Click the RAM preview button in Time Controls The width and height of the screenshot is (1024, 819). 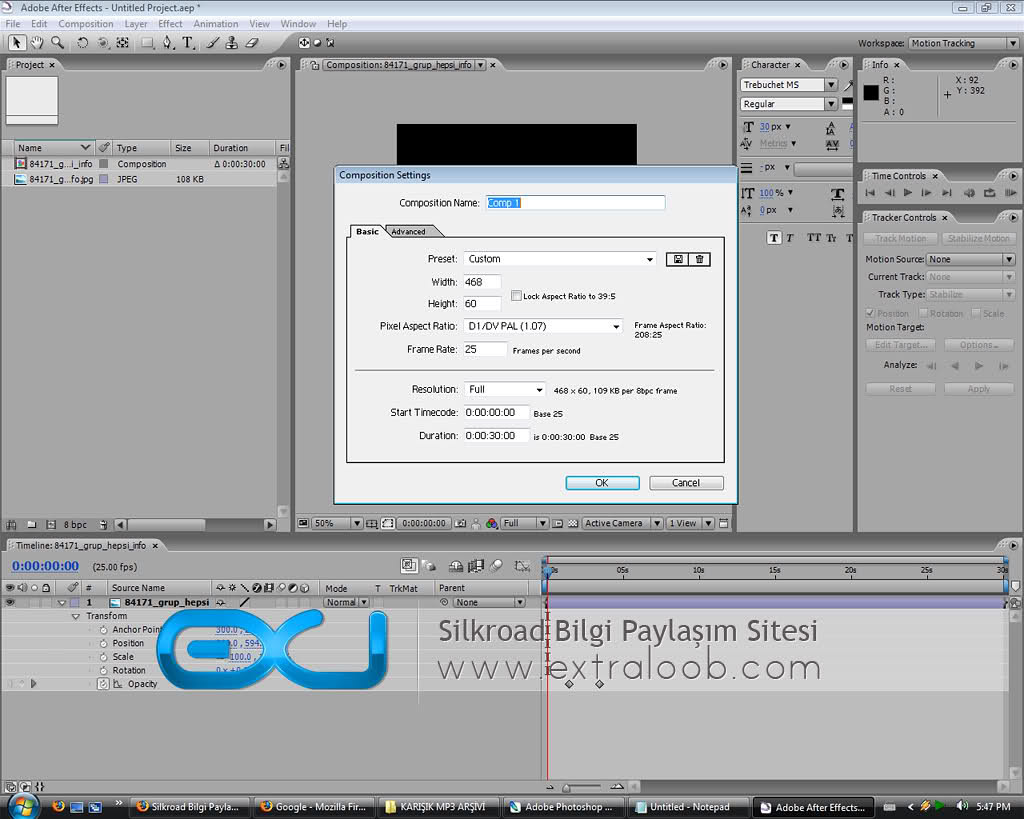coord(1011,193)
